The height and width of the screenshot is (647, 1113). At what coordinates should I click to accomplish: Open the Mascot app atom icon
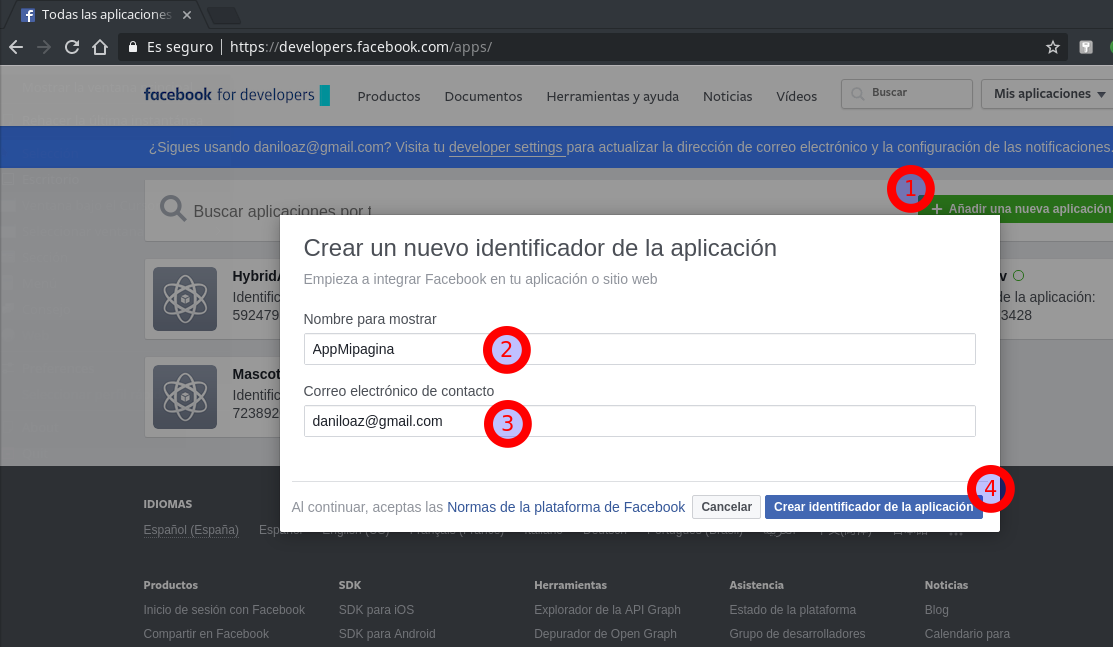coord(185,397)
